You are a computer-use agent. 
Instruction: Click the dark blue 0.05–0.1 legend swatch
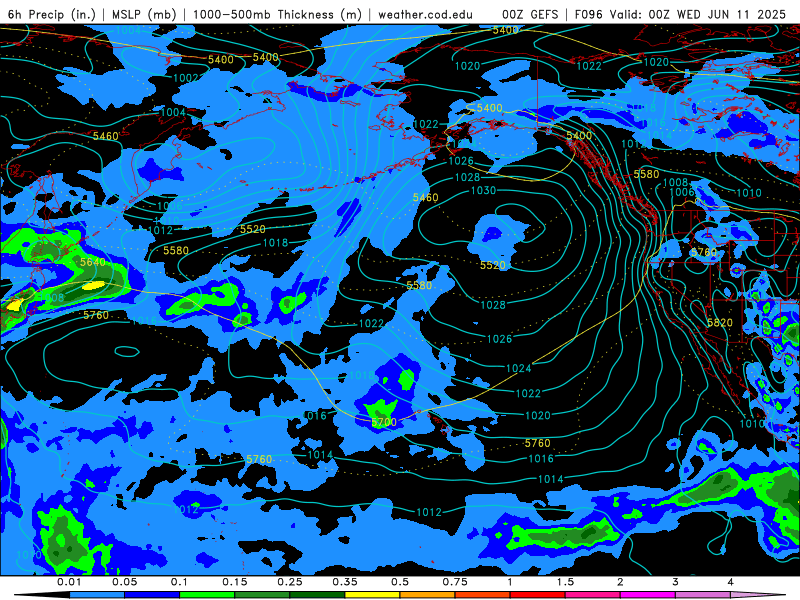coord(152,595)
